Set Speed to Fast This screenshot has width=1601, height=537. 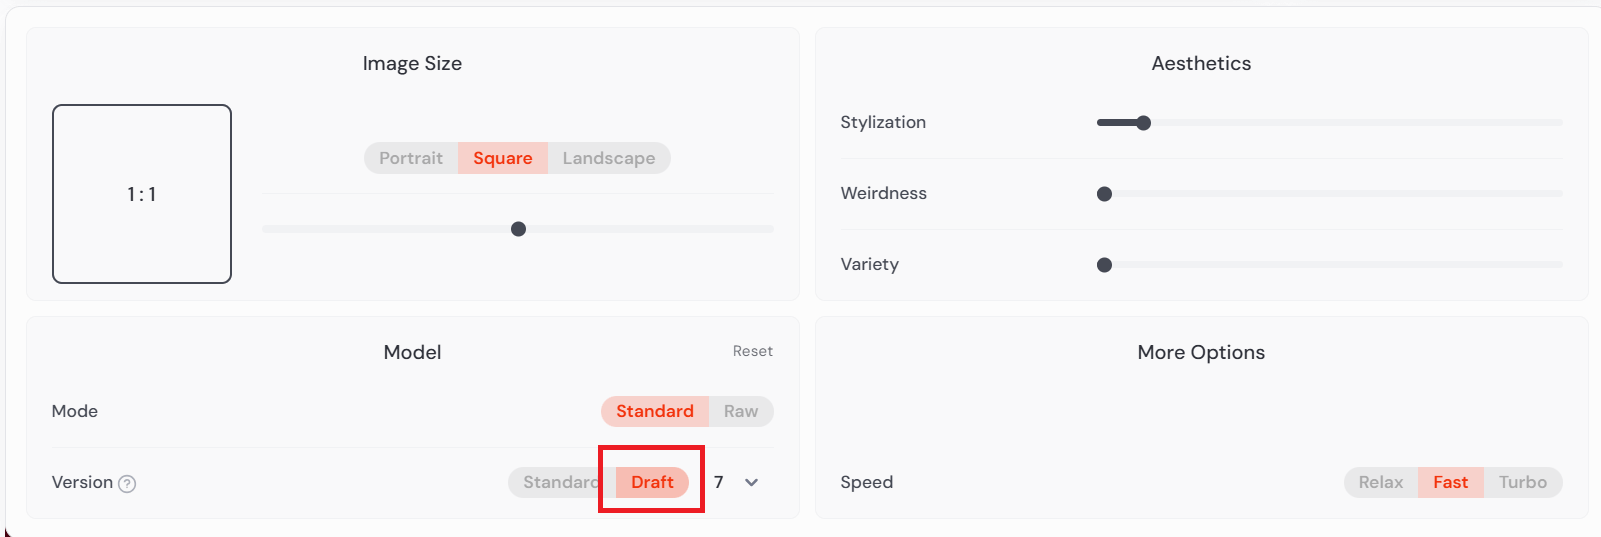(x=1450, y=482)
